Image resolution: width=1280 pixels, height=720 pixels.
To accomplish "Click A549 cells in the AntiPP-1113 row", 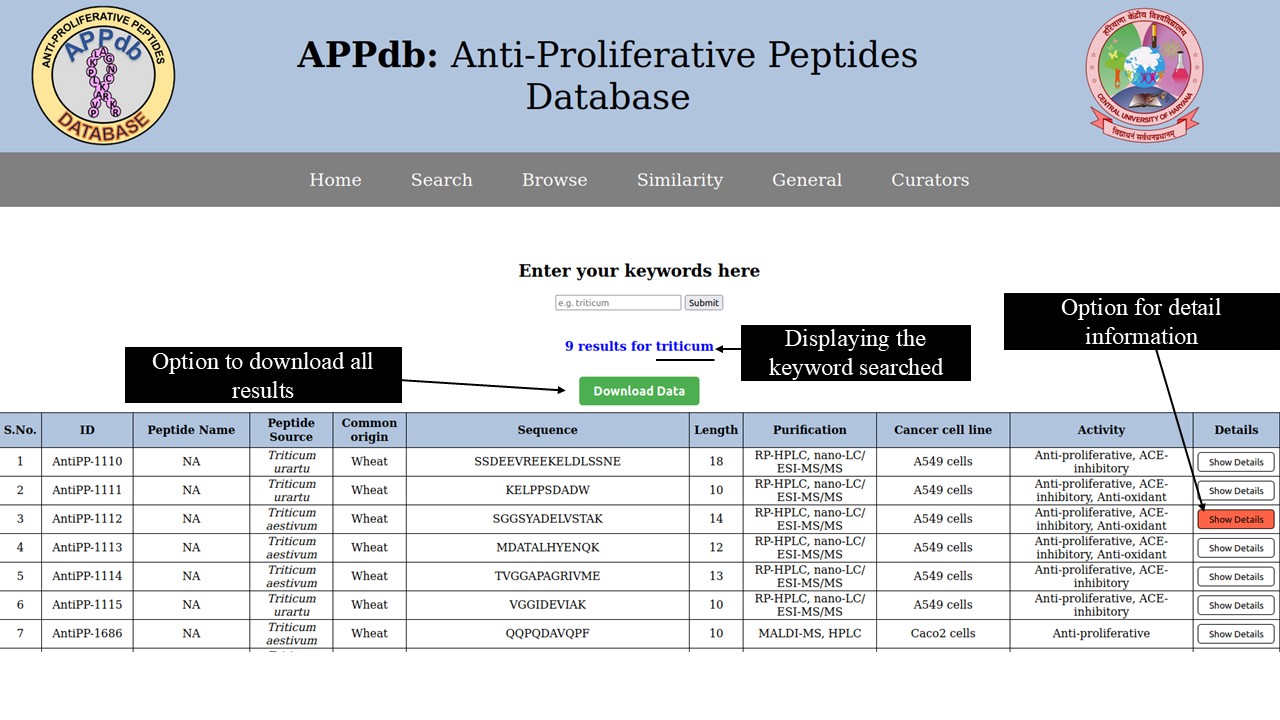I will tap(943, 548).
